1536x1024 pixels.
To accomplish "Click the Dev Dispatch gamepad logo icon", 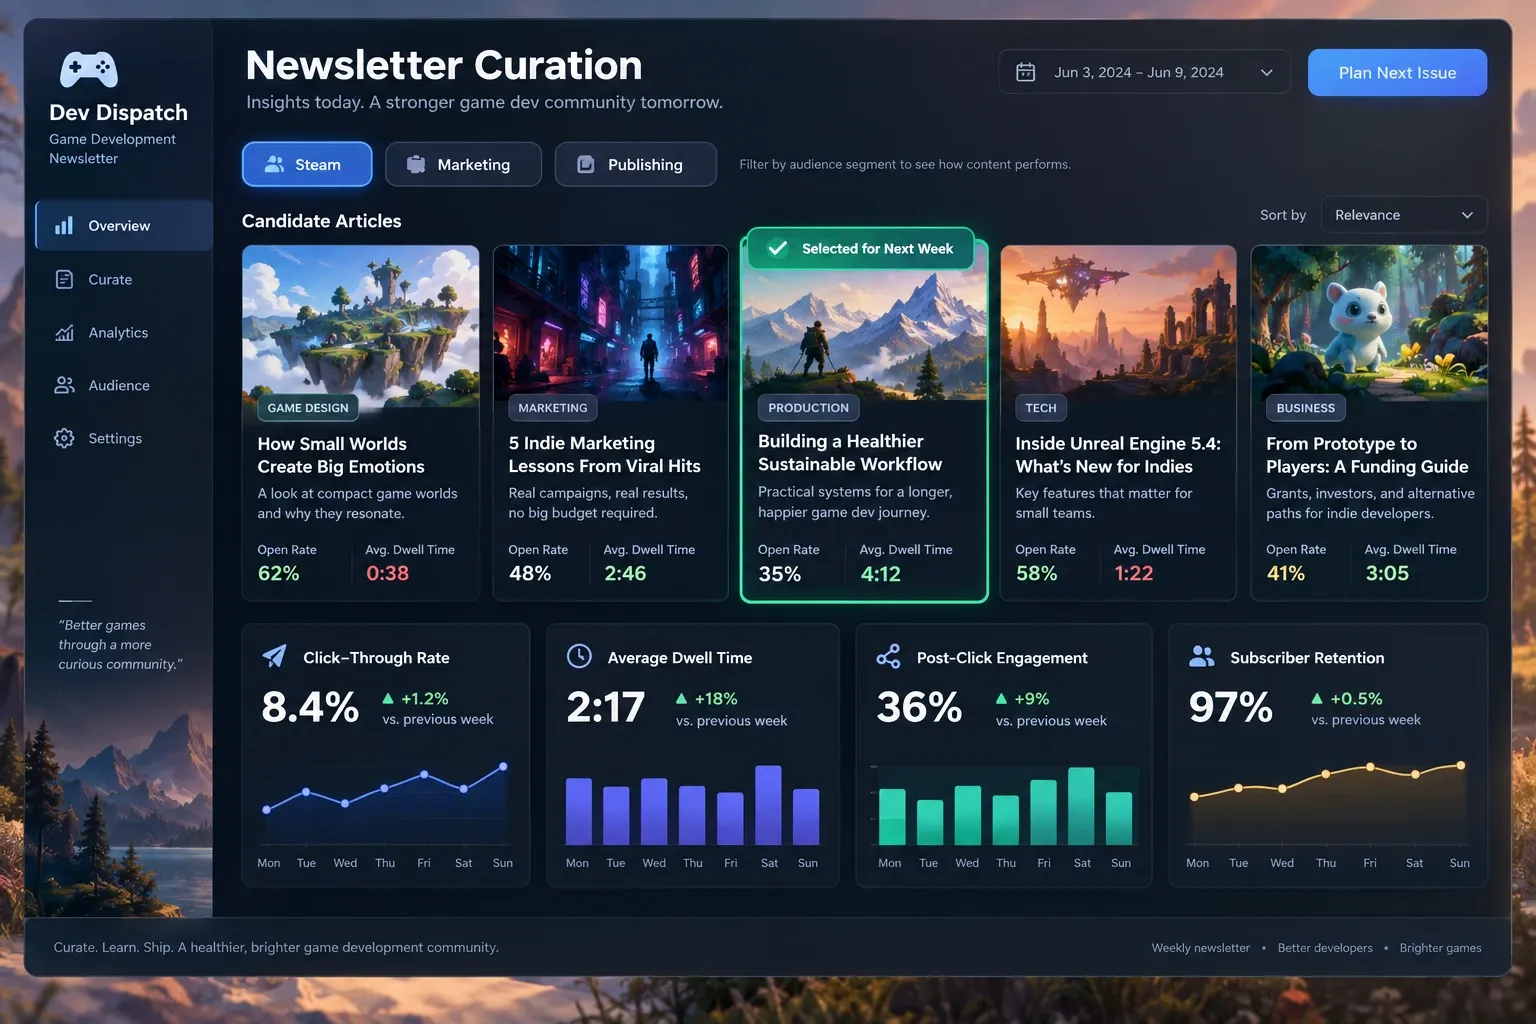I will click(x=89, y=69).
